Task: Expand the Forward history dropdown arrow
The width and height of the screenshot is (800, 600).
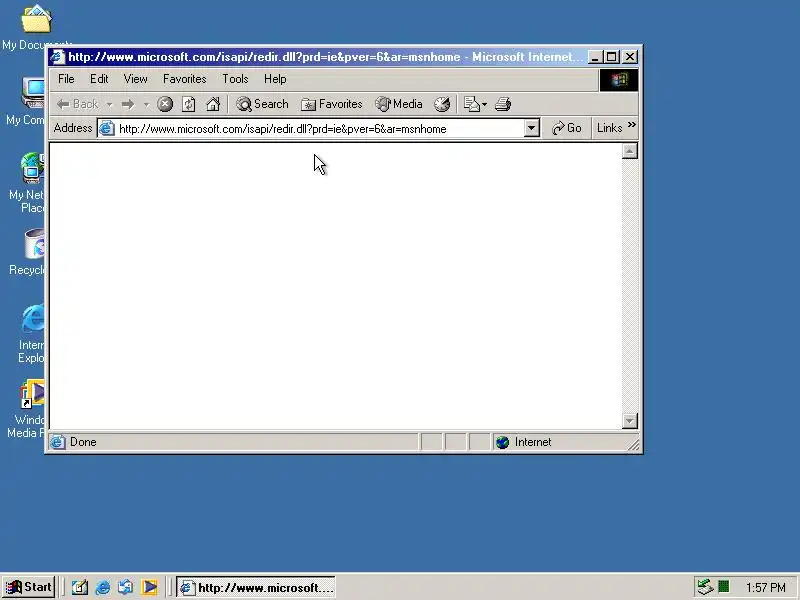Action: click(146, 105)
